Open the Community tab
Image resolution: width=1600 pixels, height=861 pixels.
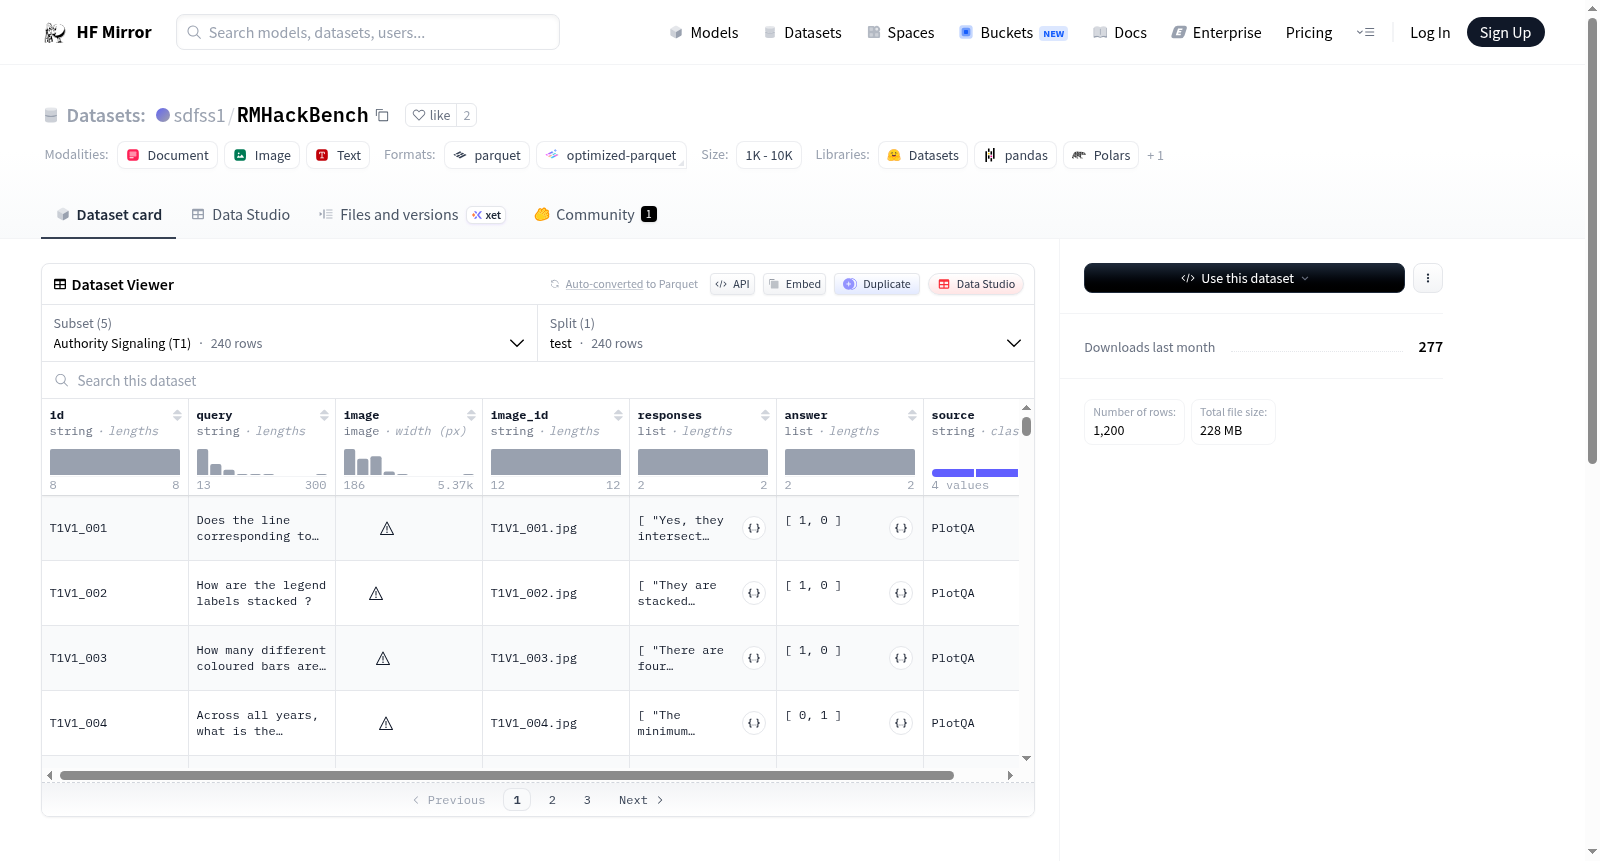coord(595,215)
